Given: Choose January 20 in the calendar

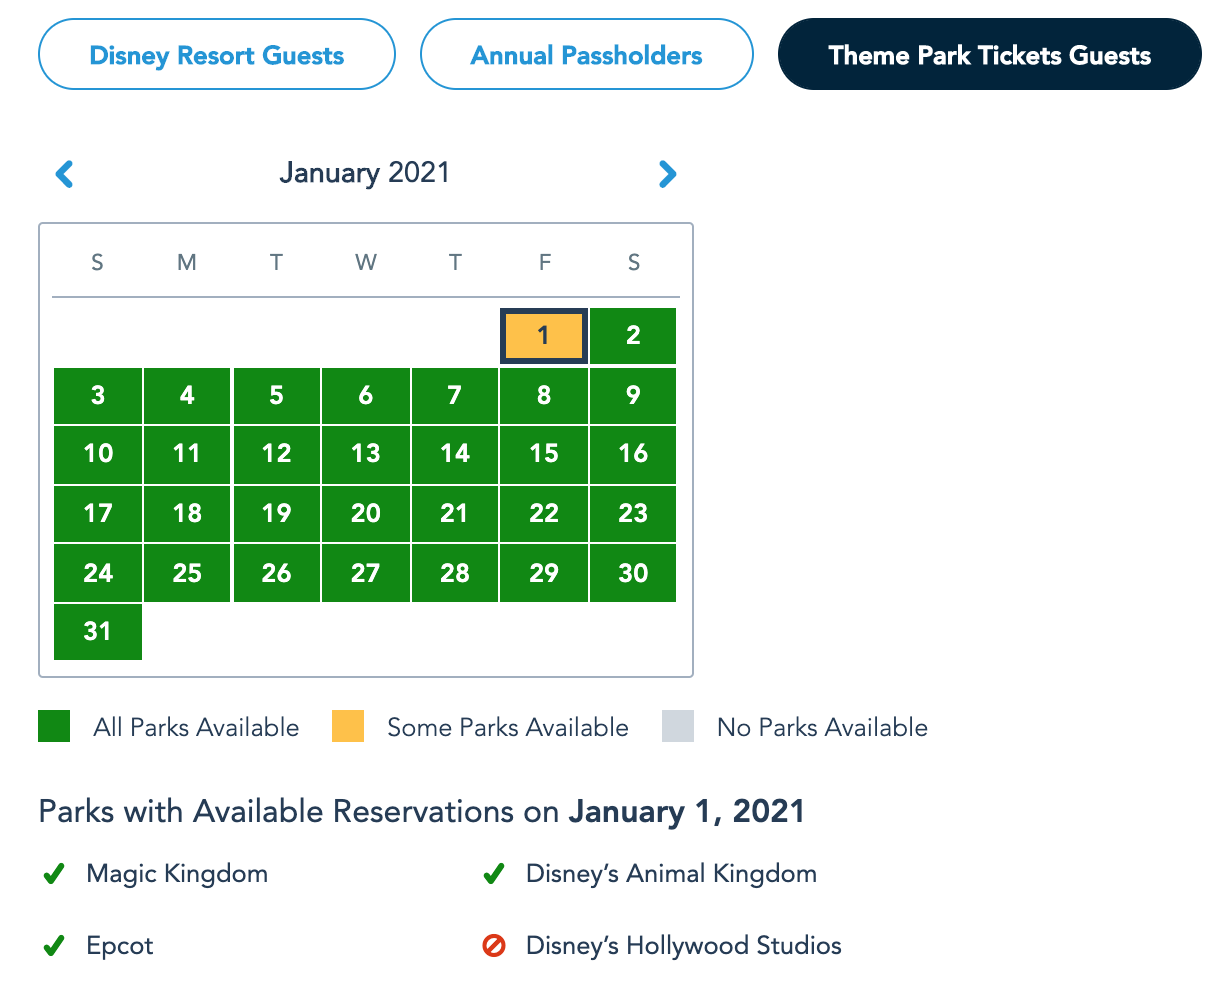Looking at the screenshot, I should 365,514.
